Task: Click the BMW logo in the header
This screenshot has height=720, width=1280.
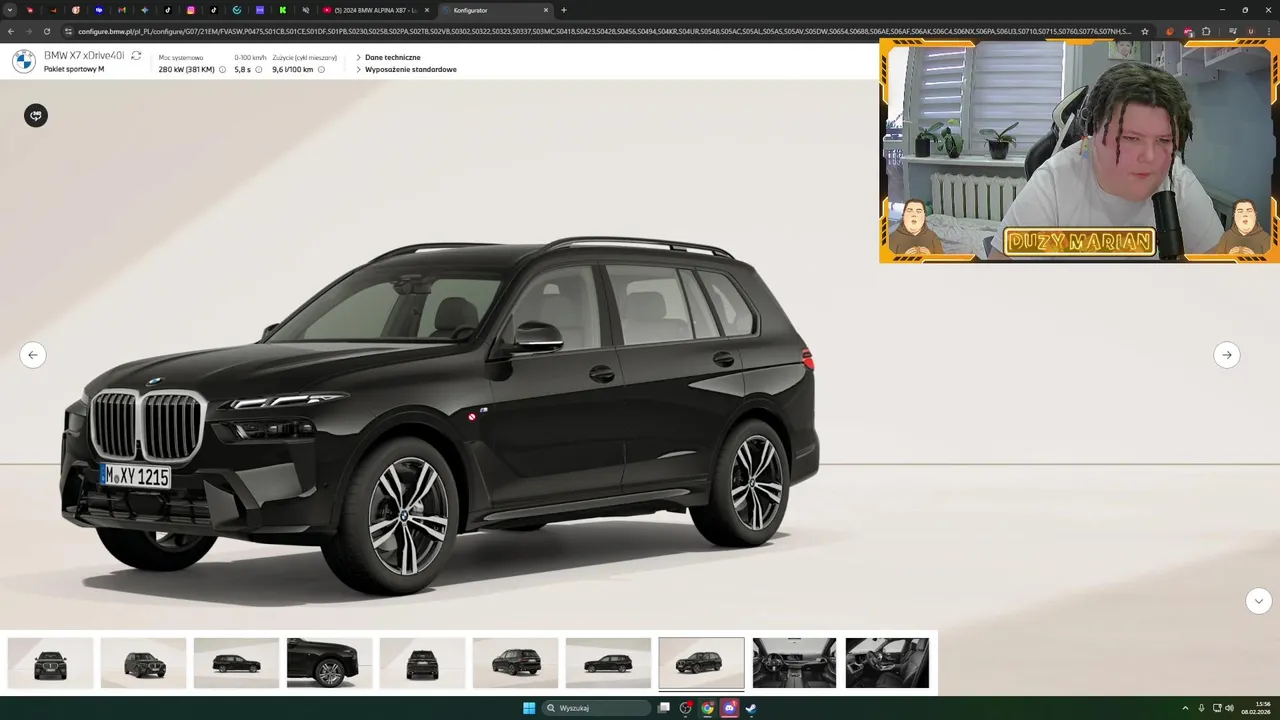Action: coord(23,62)
